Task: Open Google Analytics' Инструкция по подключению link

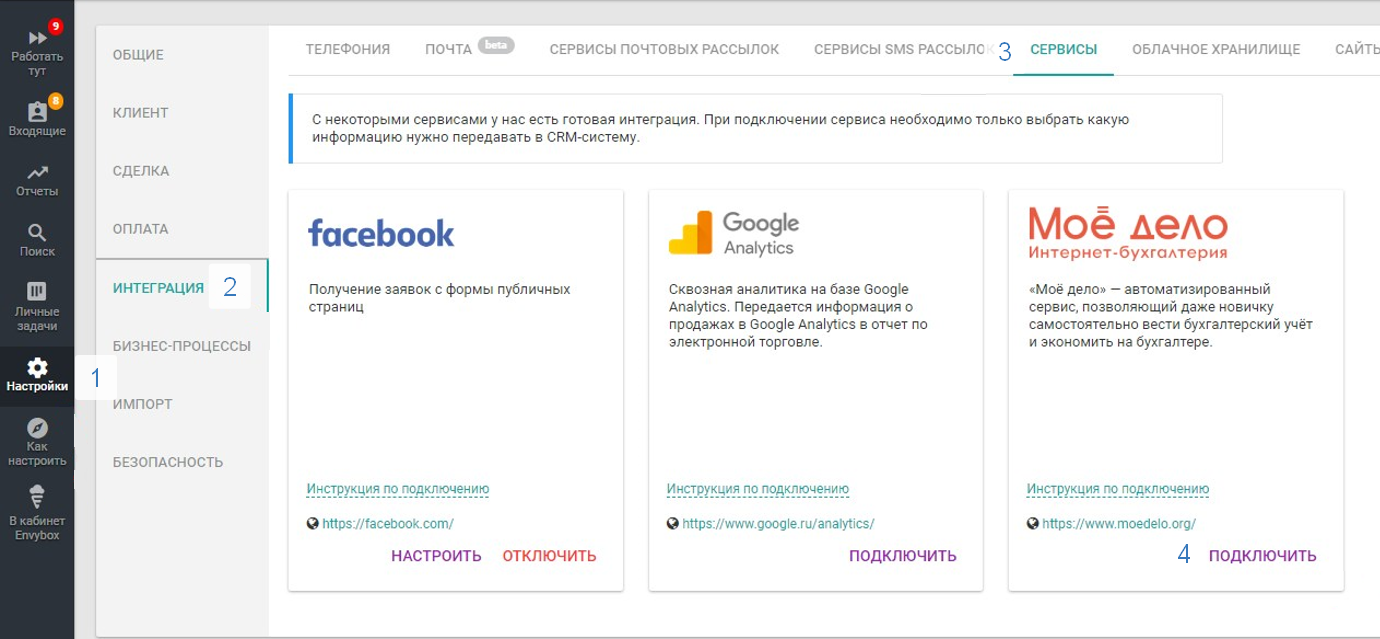Action: (758, 489)
